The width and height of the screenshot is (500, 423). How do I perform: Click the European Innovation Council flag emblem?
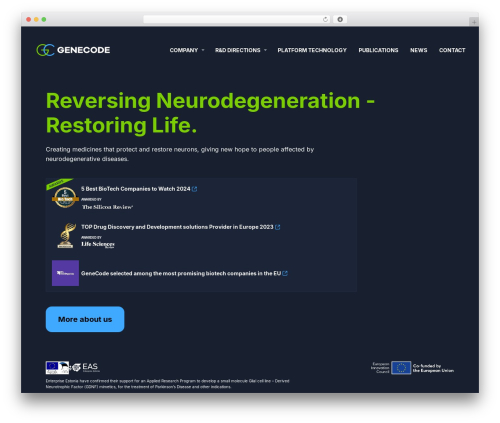401,368
